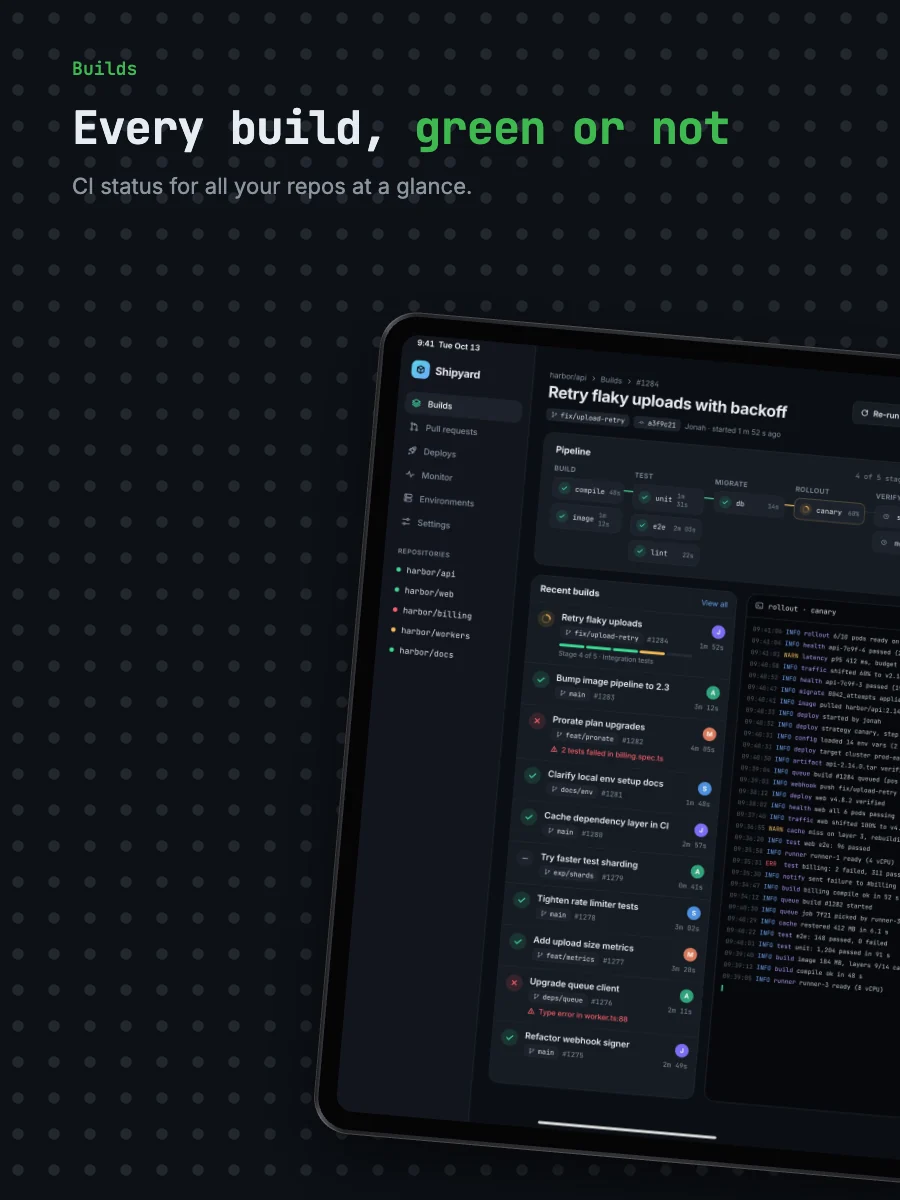Screen dimensions: 900x1200
Task: Open the Add upload size metrics build
Action: click(x=603, y=951)
